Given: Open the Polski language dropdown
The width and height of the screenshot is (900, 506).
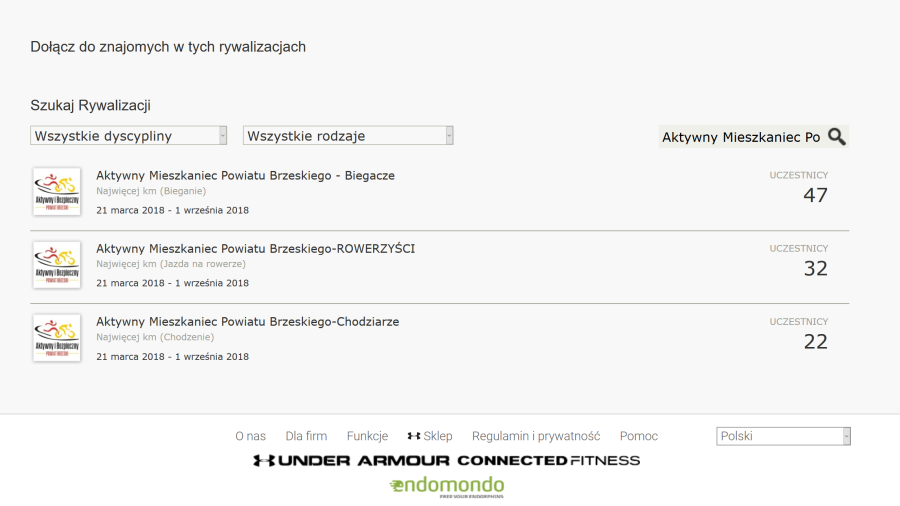Looking at the screenshot, I should point(783,436).
